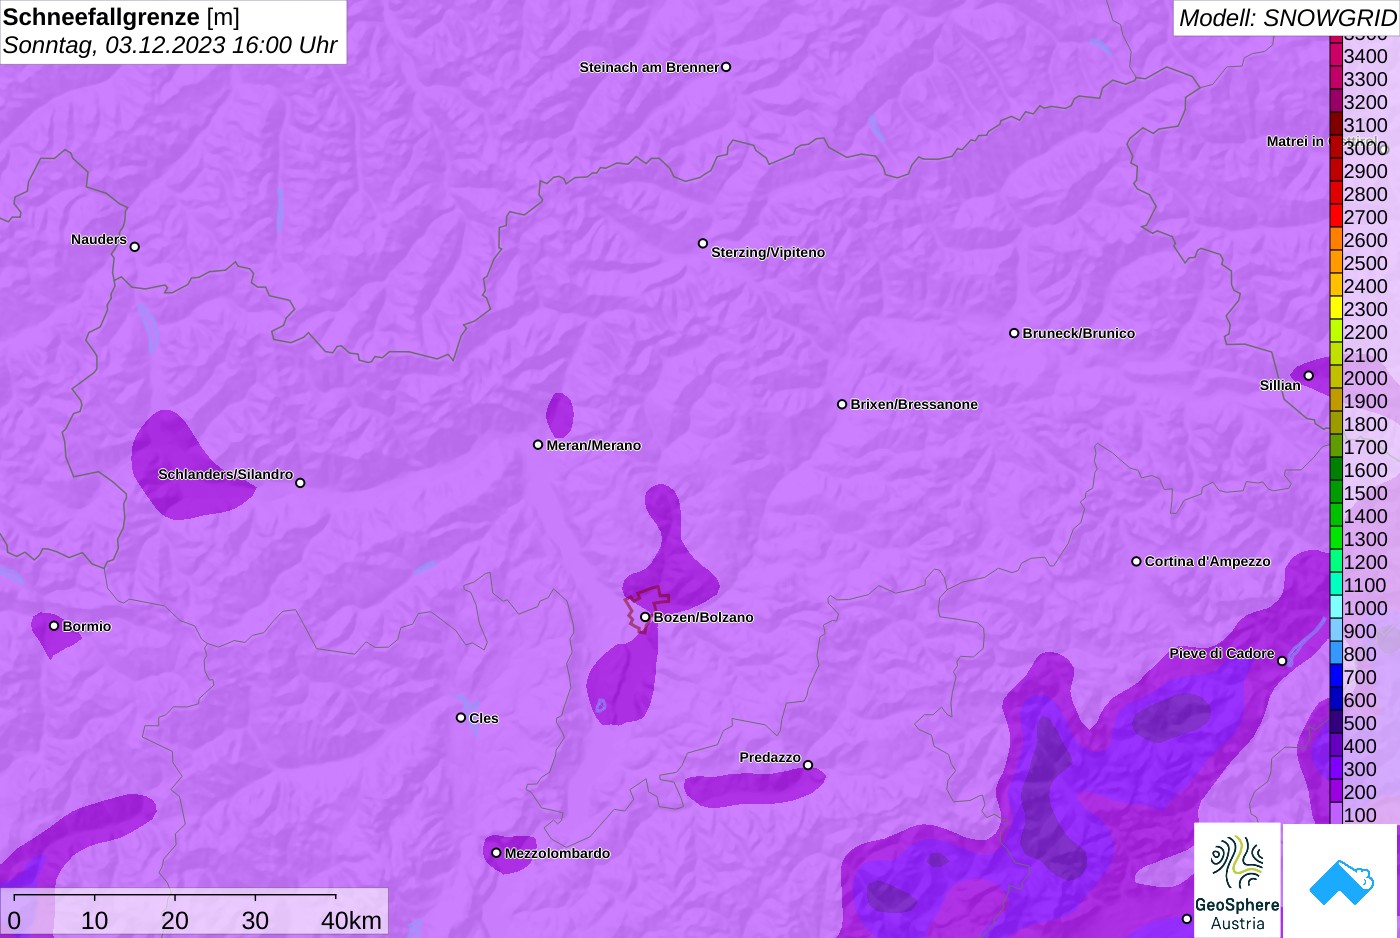This screenshot has height=938, width=1400.
Task: Click the Predazzo town marker
Action: 808,765
